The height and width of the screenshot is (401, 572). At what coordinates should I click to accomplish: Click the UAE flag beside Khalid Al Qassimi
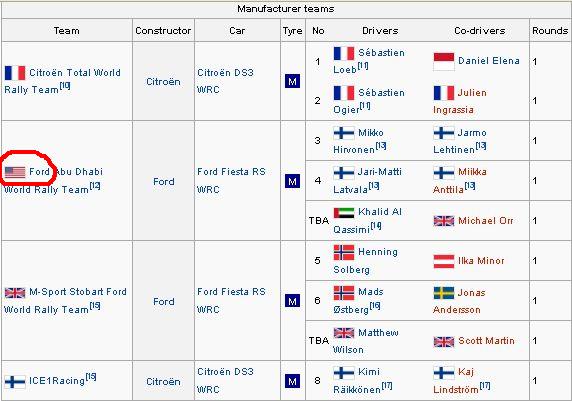pyautogui.click(x=344, y=212)
